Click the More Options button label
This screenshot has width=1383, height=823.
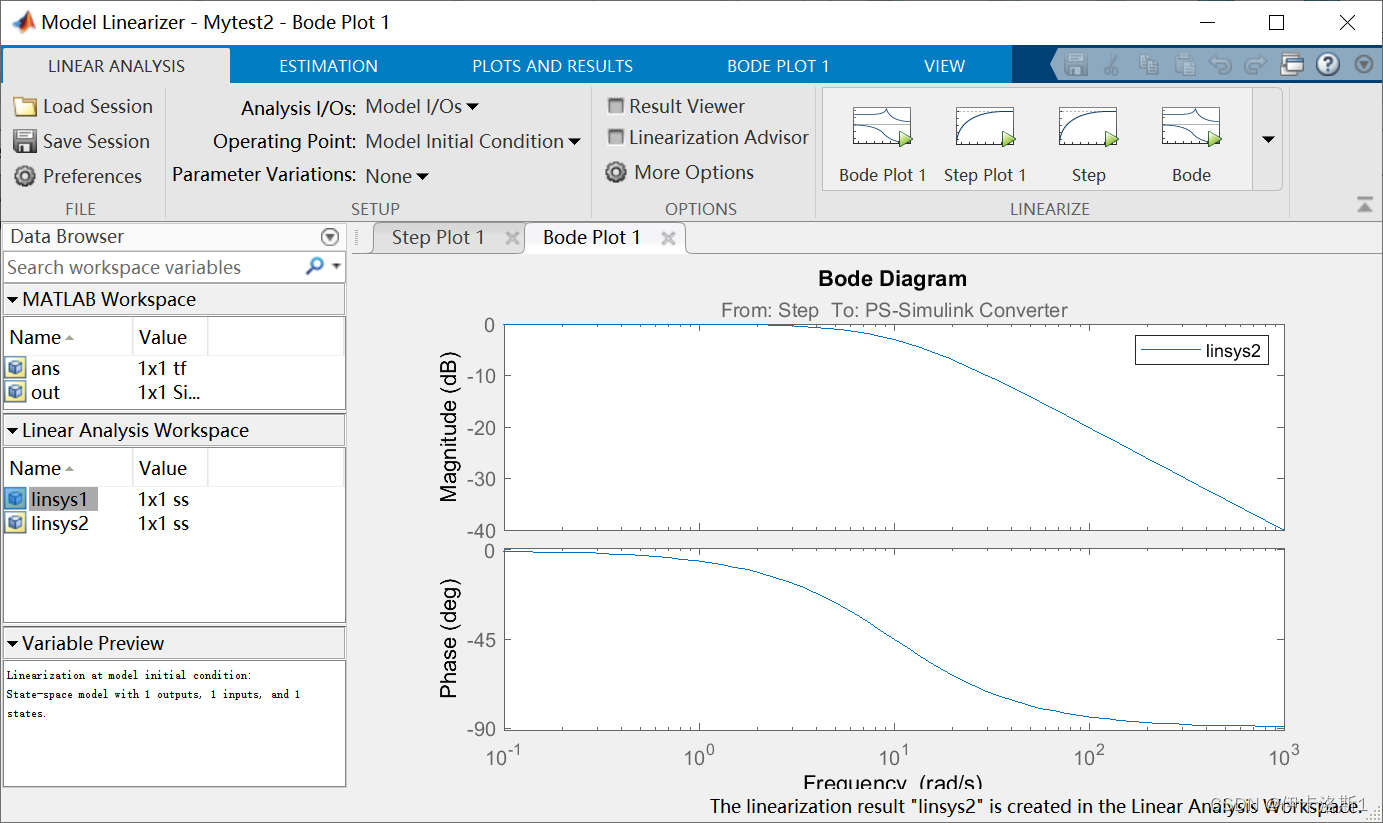click(694, 173)
